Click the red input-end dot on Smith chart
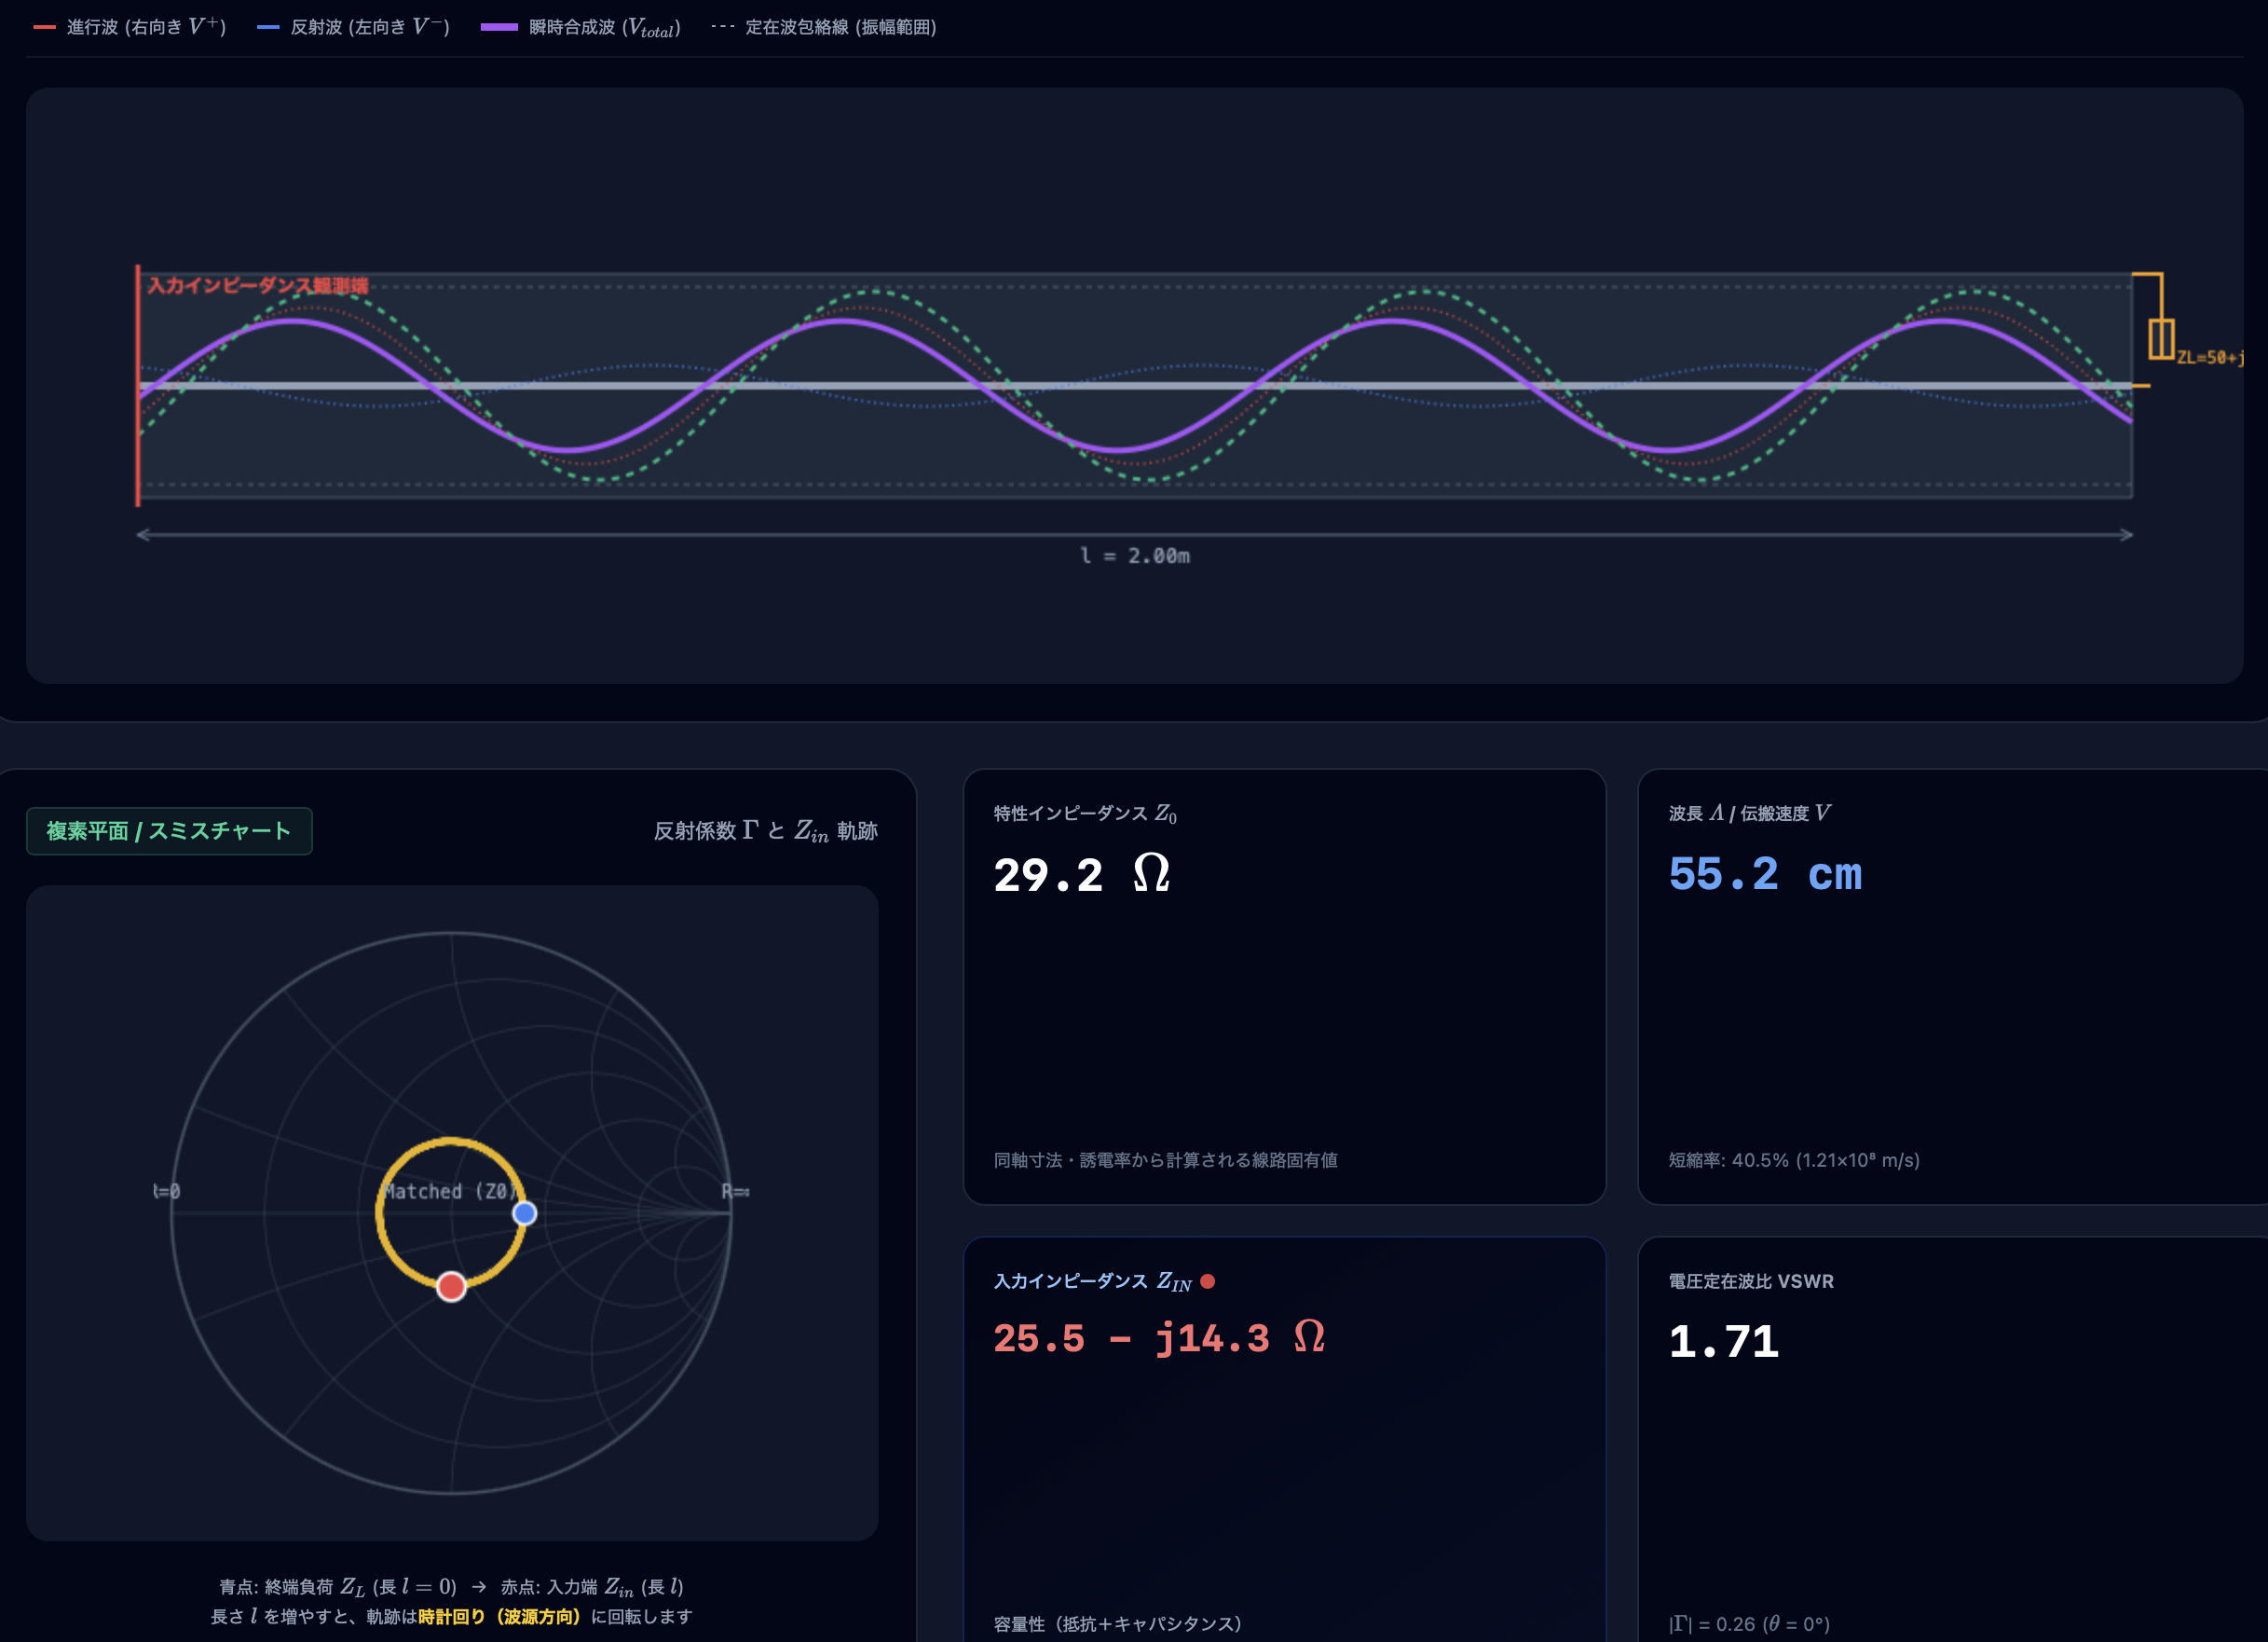The width and height of the screenshot is (2268, 1642). [451, 1286]
